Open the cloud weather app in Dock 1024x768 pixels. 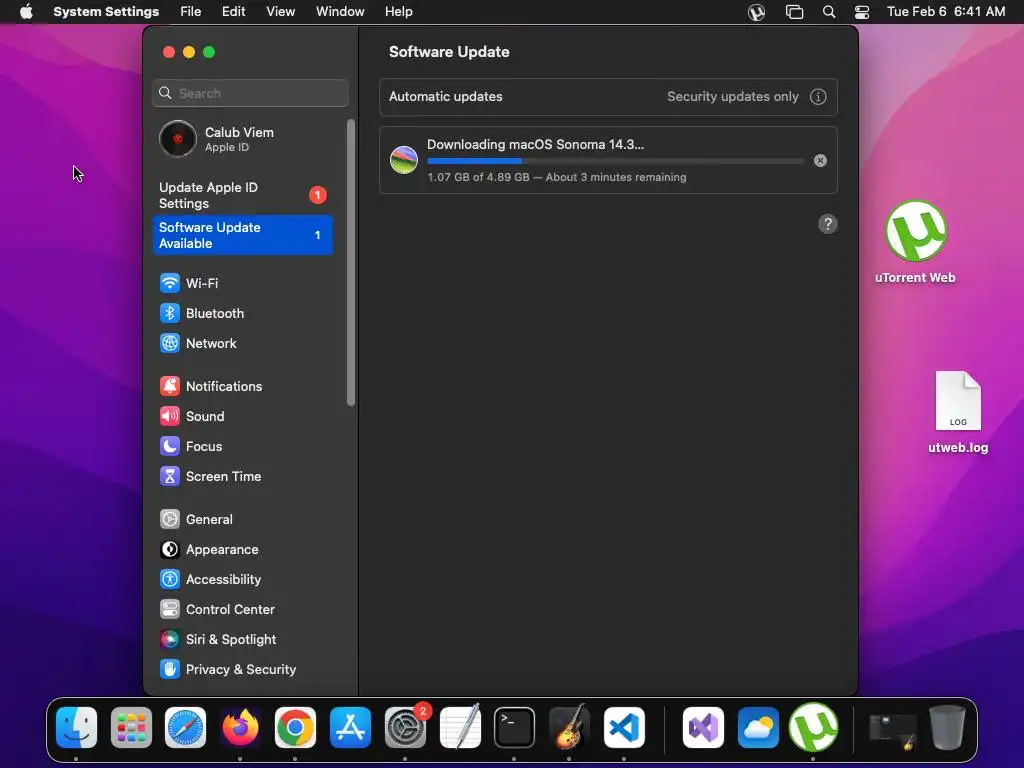[758, 728]
